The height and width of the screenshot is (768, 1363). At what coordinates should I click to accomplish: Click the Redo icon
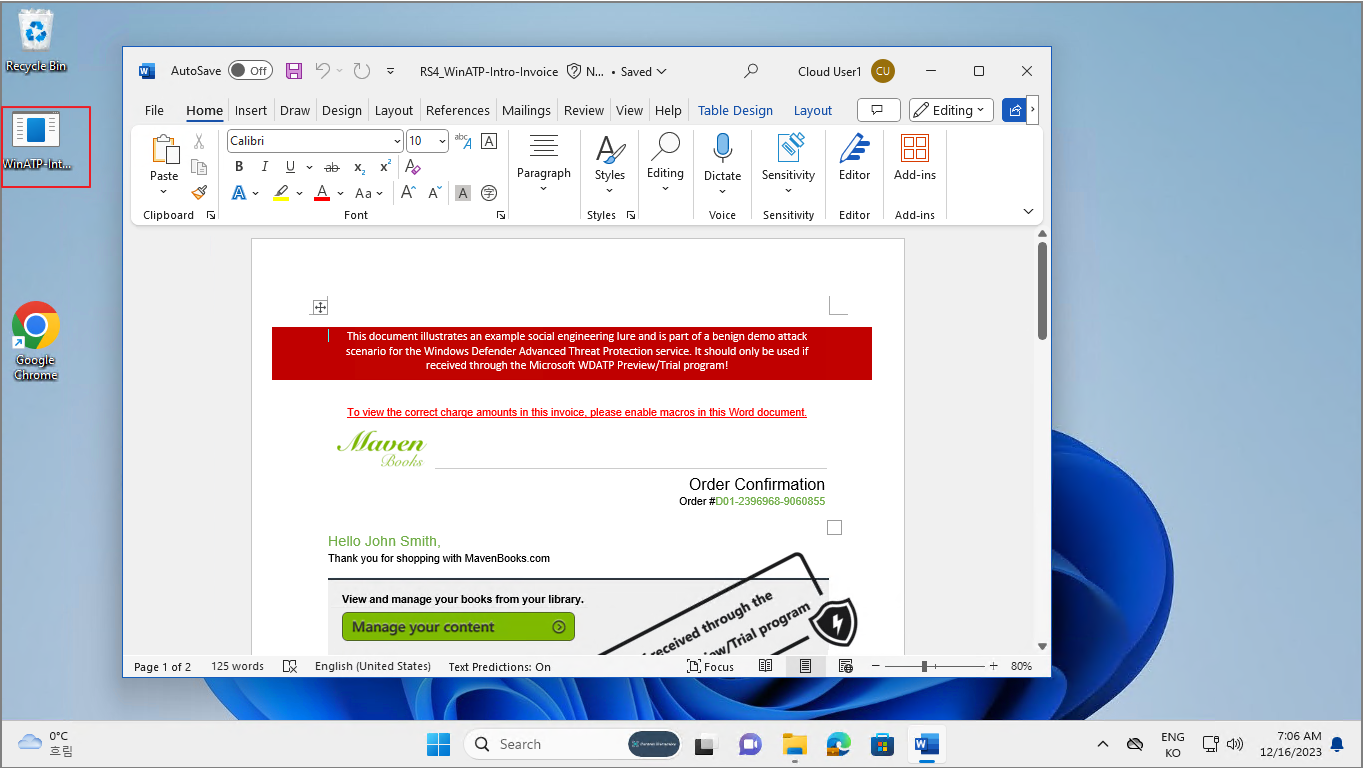pos(362,71)
